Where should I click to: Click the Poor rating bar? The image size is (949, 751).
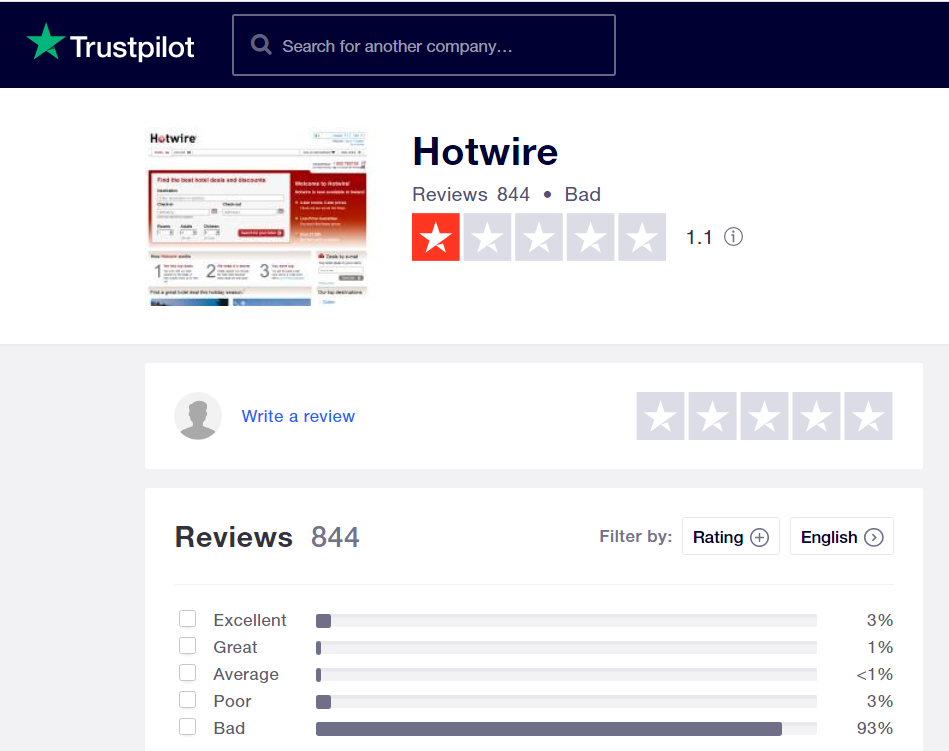point(566,702)
